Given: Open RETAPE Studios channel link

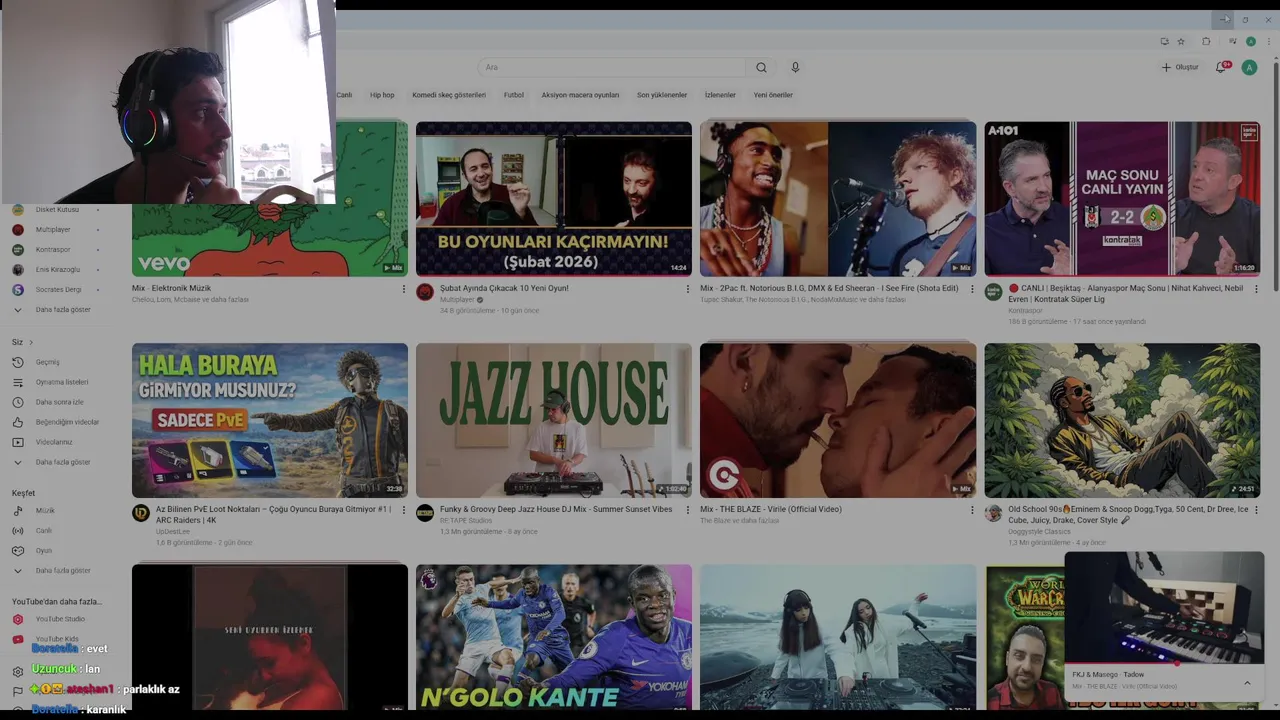Looking at the screenshot, I should tap(466, 520).
